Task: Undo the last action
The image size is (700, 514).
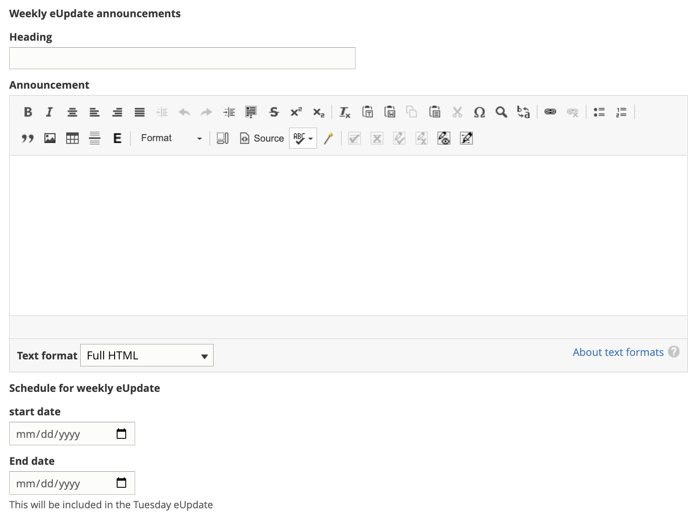Action: [x=184, y=112]
